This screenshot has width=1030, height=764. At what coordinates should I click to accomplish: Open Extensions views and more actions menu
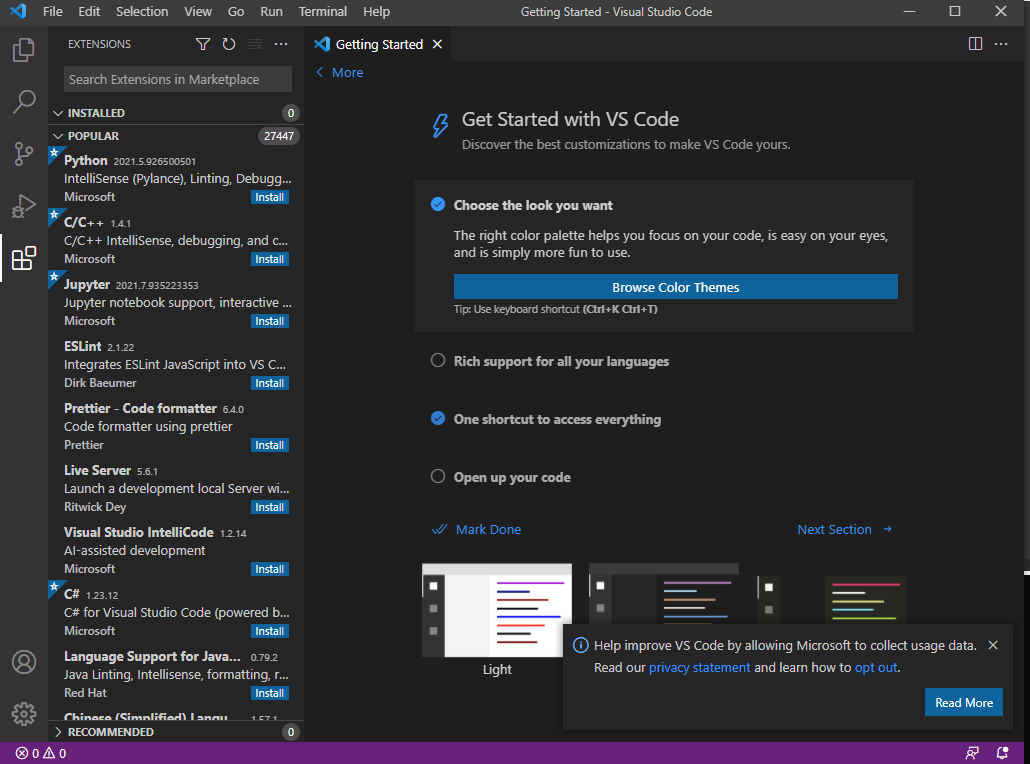[x=281, y=44]
